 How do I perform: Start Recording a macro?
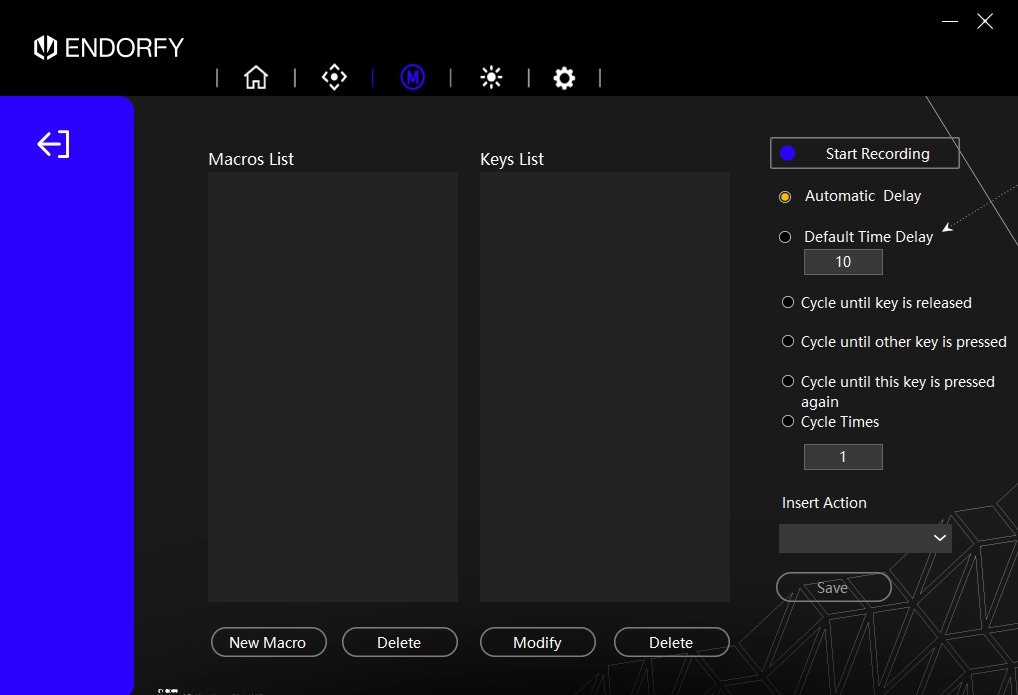click(864, 153)
